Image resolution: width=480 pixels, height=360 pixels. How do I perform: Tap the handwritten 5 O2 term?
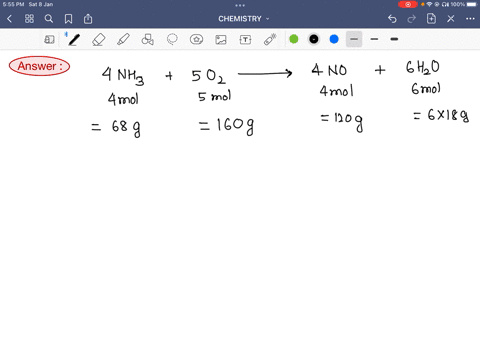[x=208, y=76]
